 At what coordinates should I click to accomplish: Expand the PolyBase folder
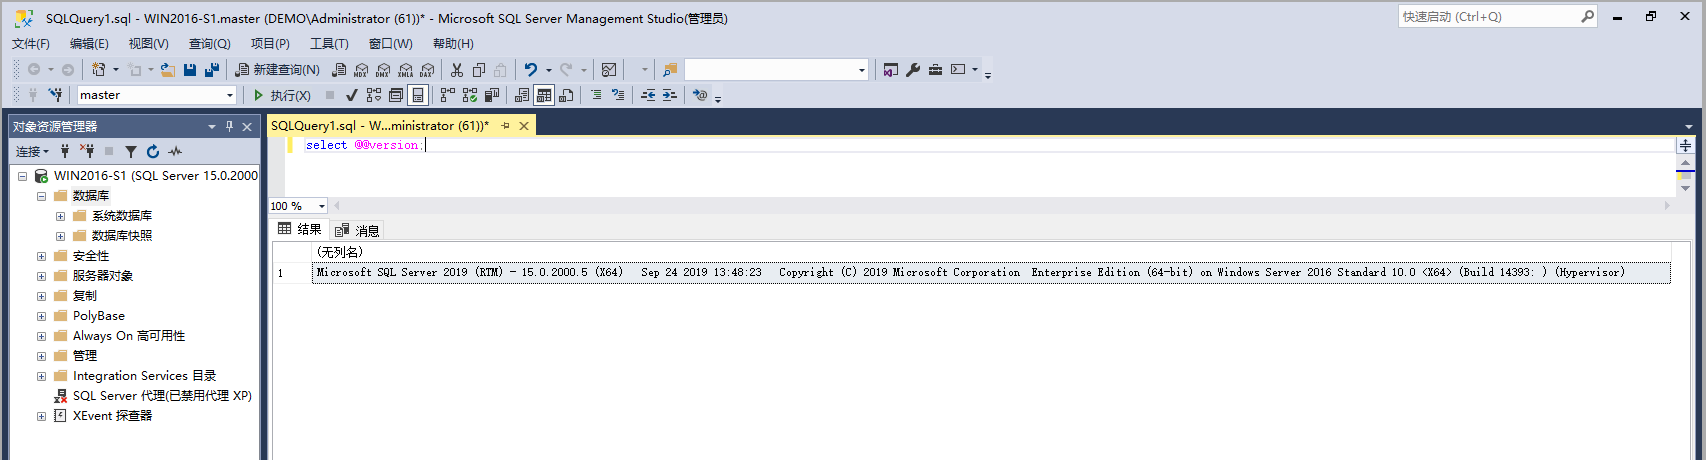point(41,316)
